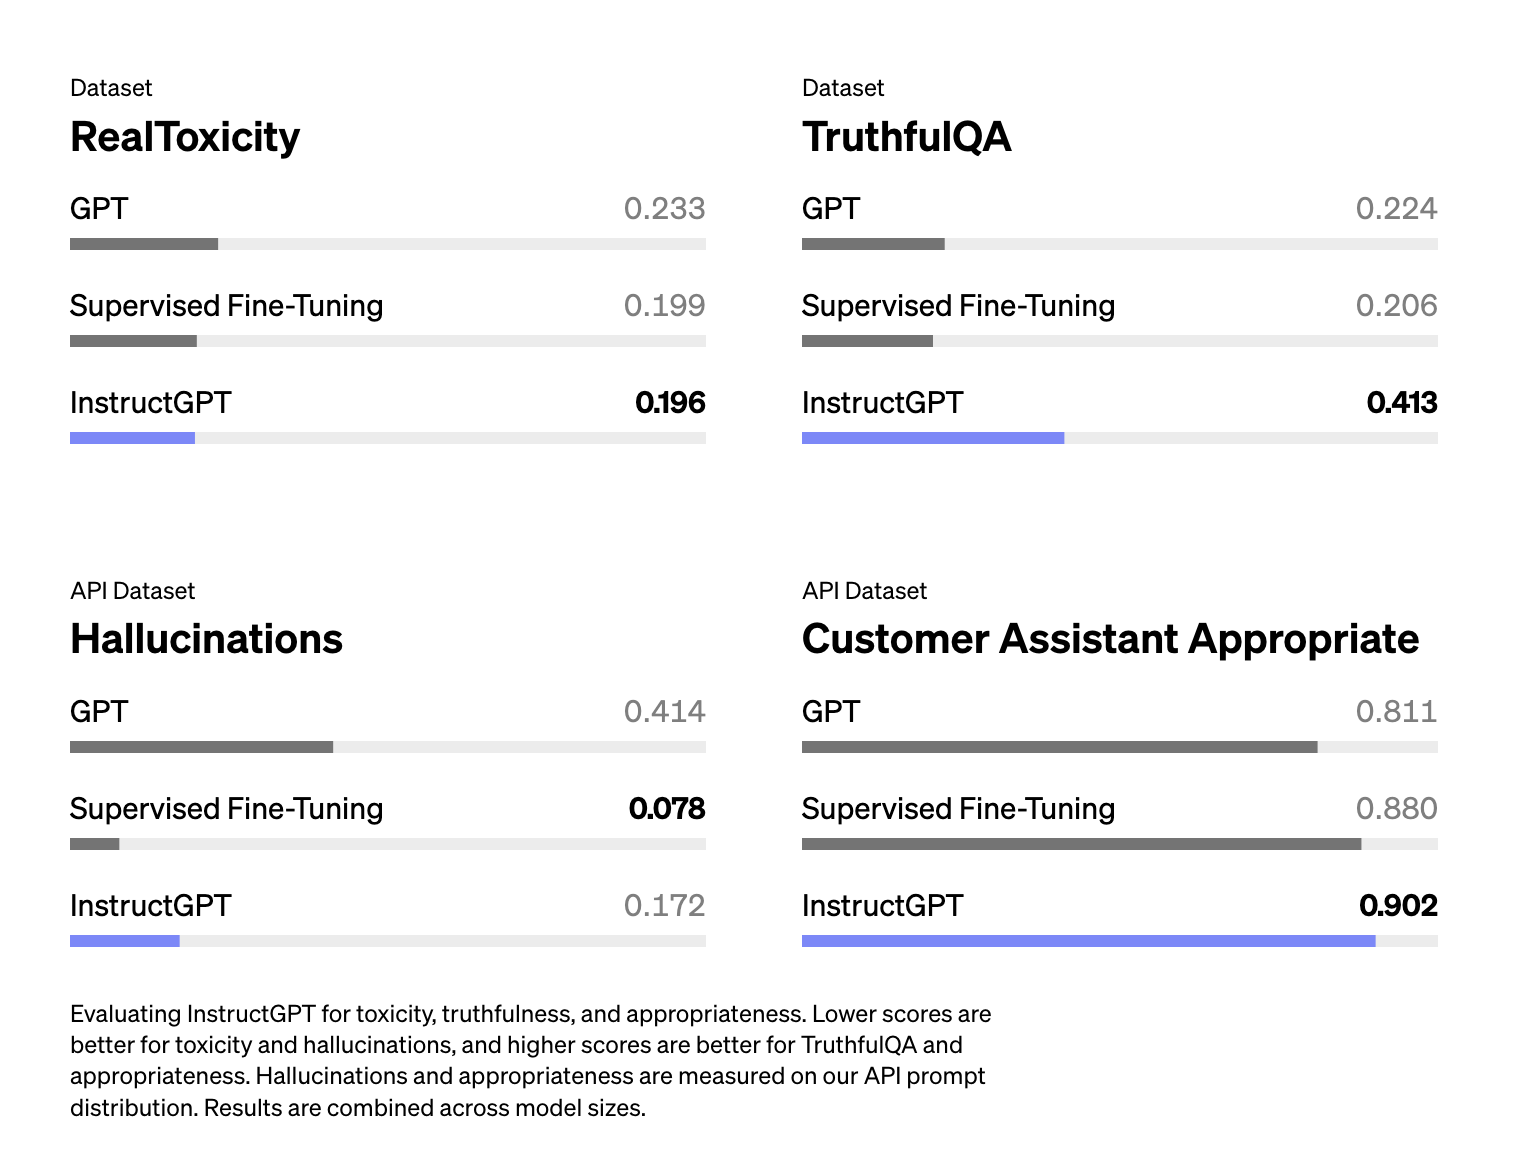The image size is (1536, 1156).
Task: Click the API Dataset label above Hallucinations
Action: tap(132, 591)
